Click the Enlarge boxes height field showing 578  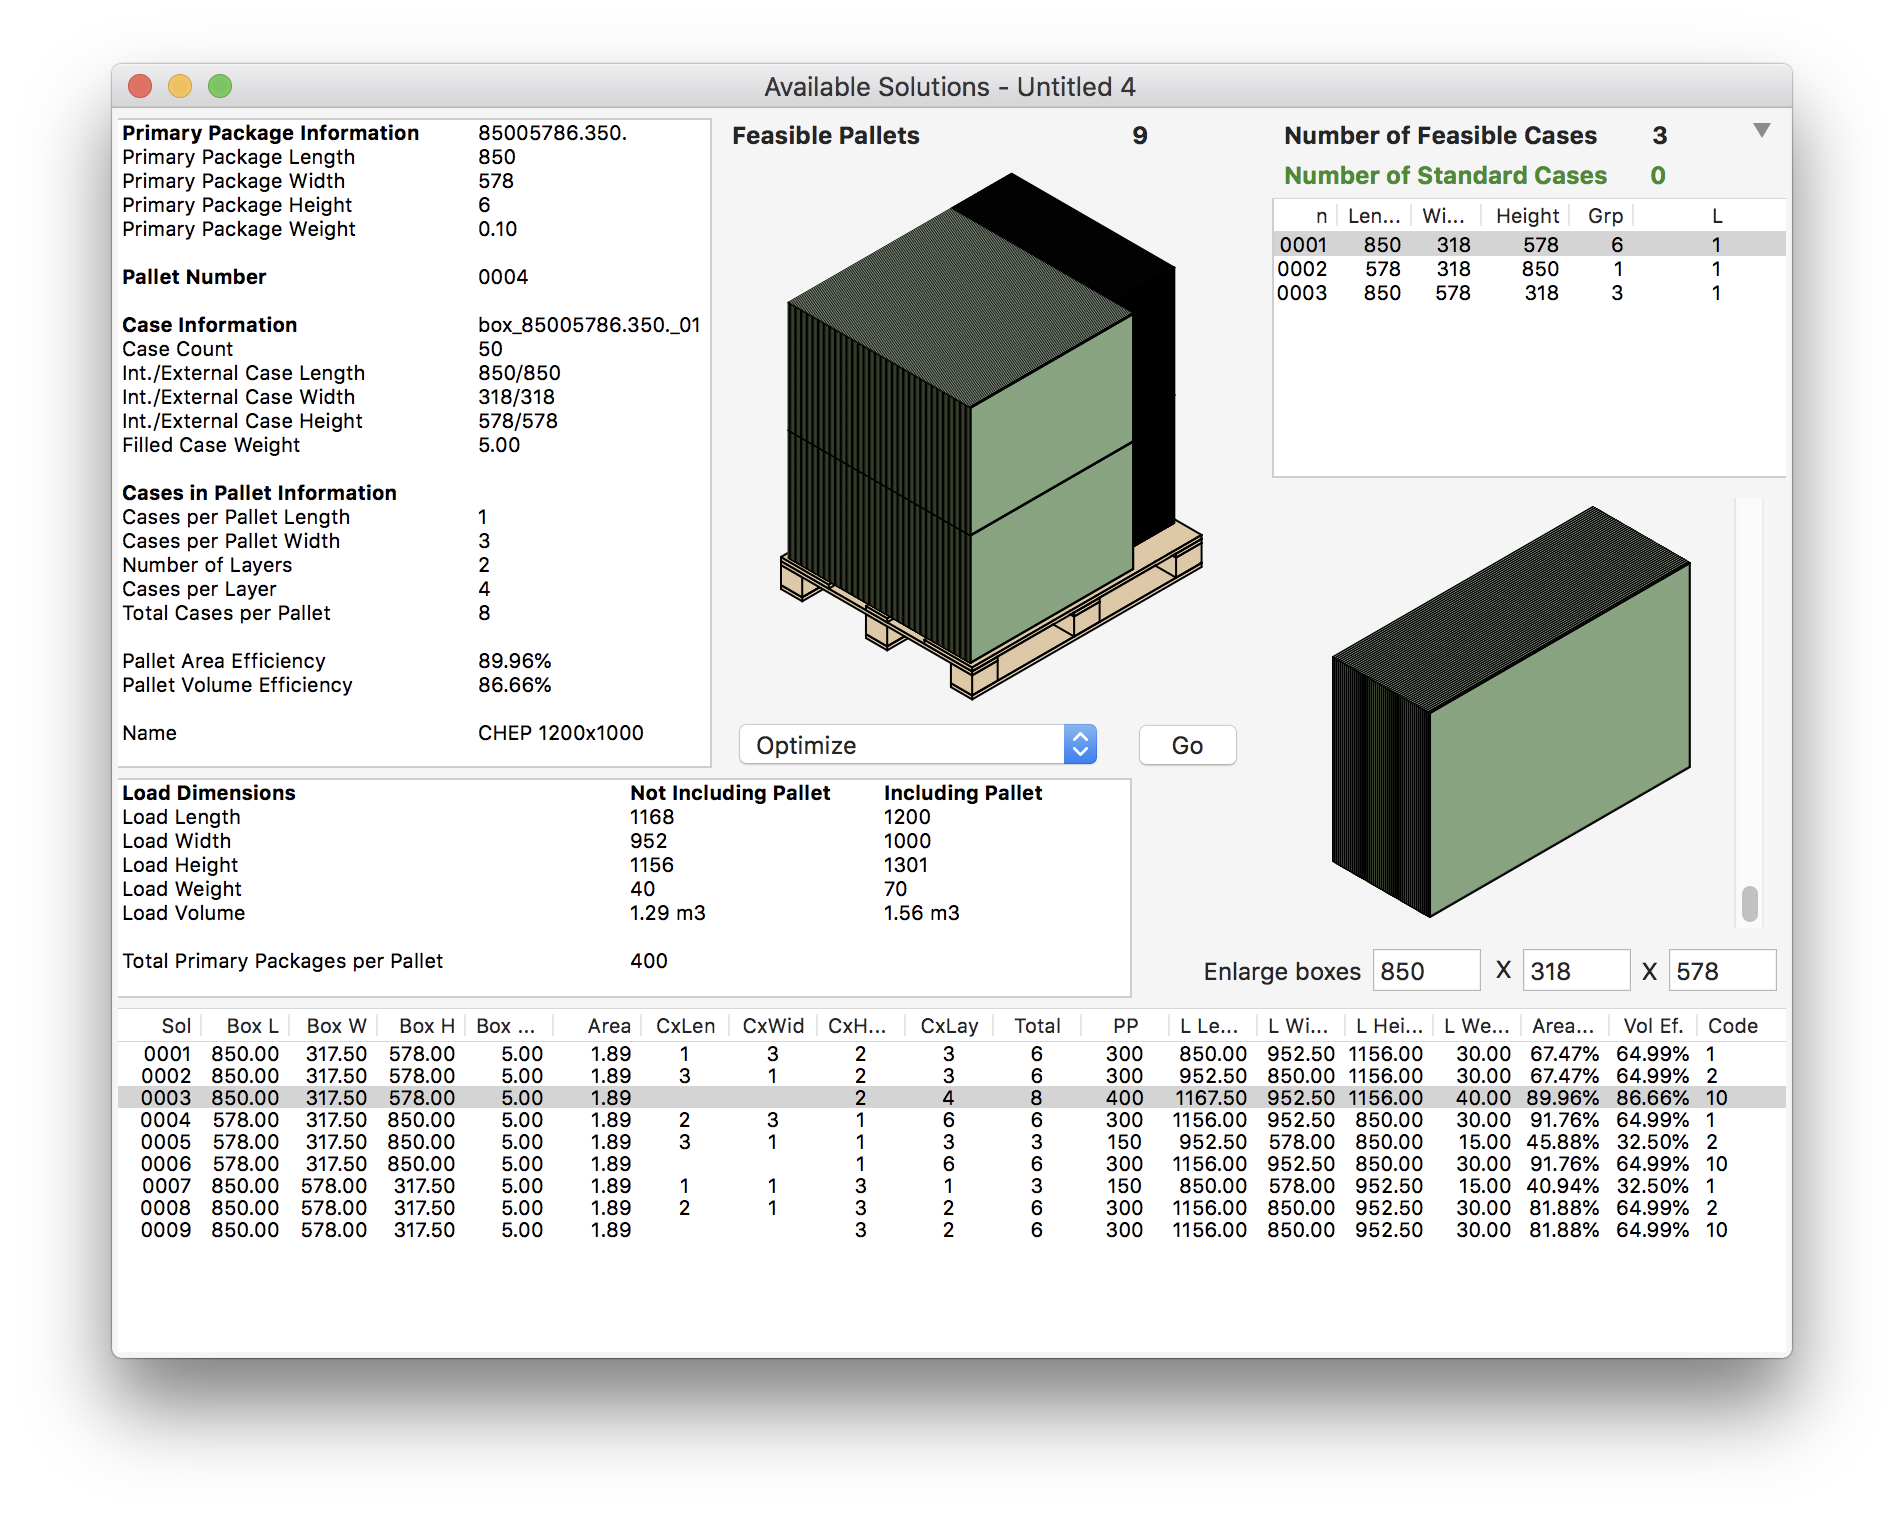click(x=1722, y=971)
